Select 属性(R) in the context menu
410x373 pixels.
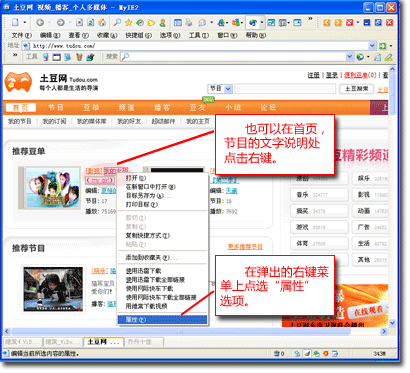coord(162,320)
